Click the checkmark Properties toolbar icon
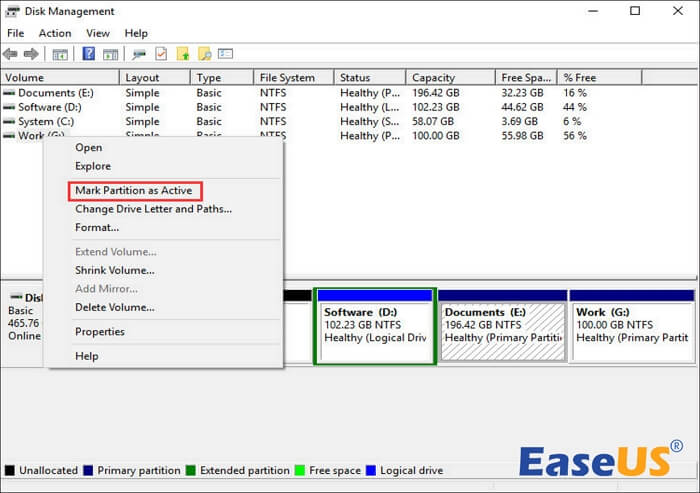The width and height of the screenshot is (700, 493). coord(160,53)
